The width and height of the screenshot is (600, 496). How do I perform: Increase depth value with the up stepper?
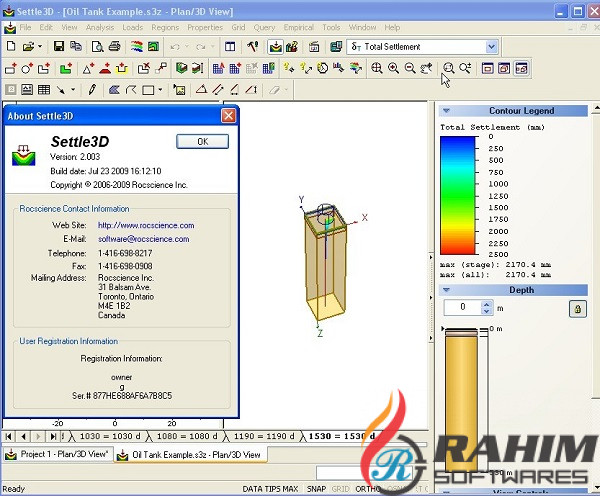(486, 305)
